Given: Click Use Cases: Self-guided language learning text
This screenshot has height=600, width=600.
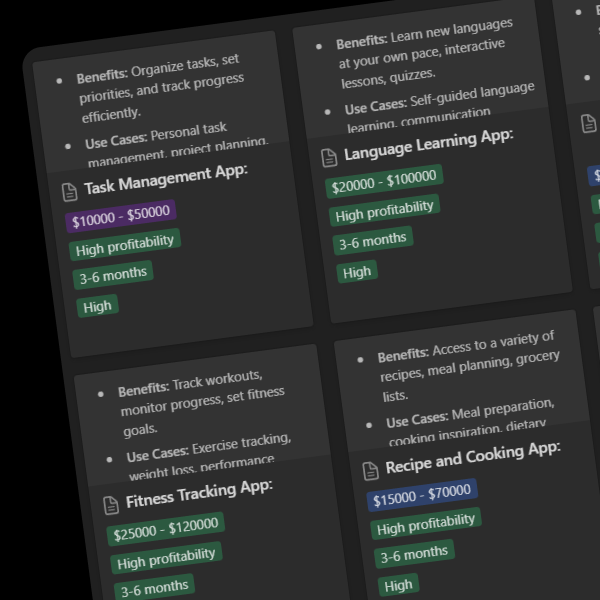Looking at the screenshot, I should click(439, 108).
